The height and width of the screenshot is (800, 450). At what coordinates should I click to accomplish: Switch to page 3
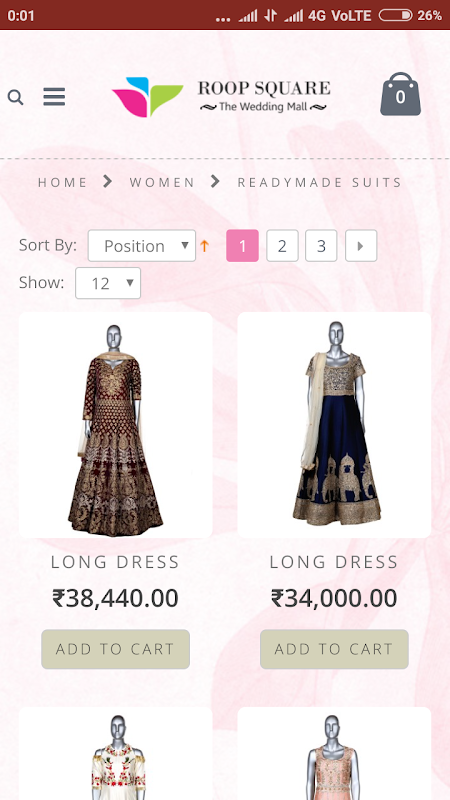(321, 245)
